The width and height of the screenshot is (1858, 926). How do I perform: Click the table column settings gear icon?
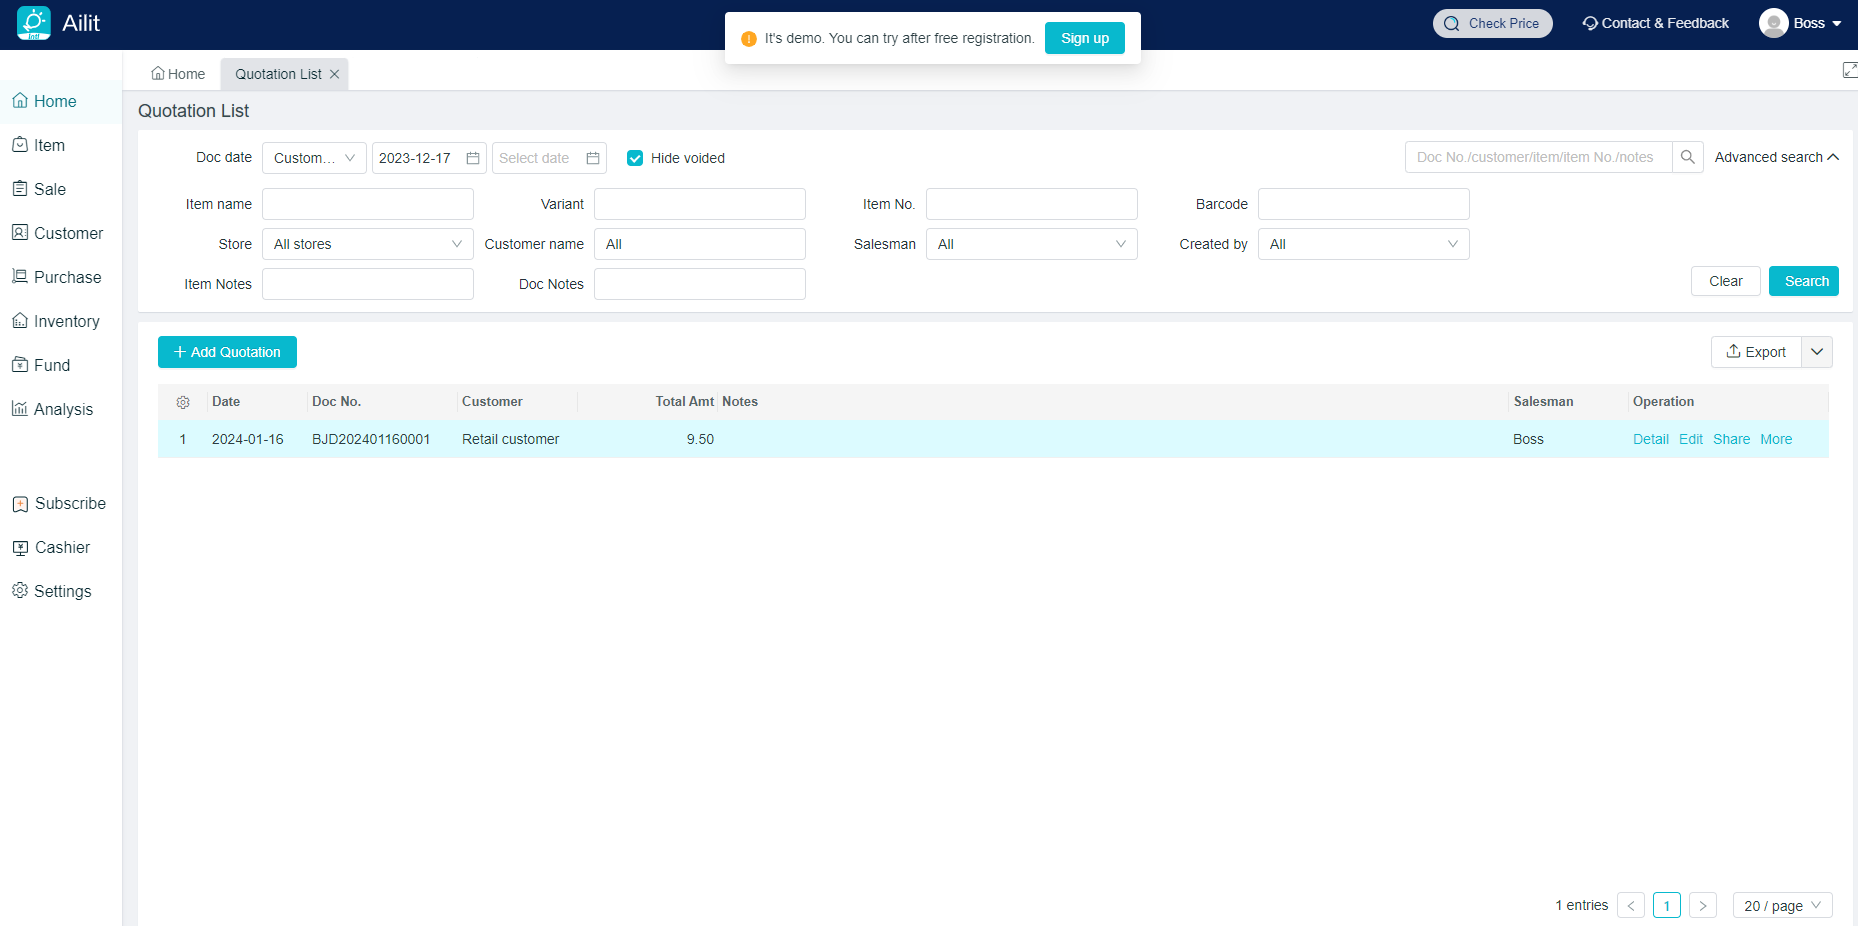click(183, 402)
